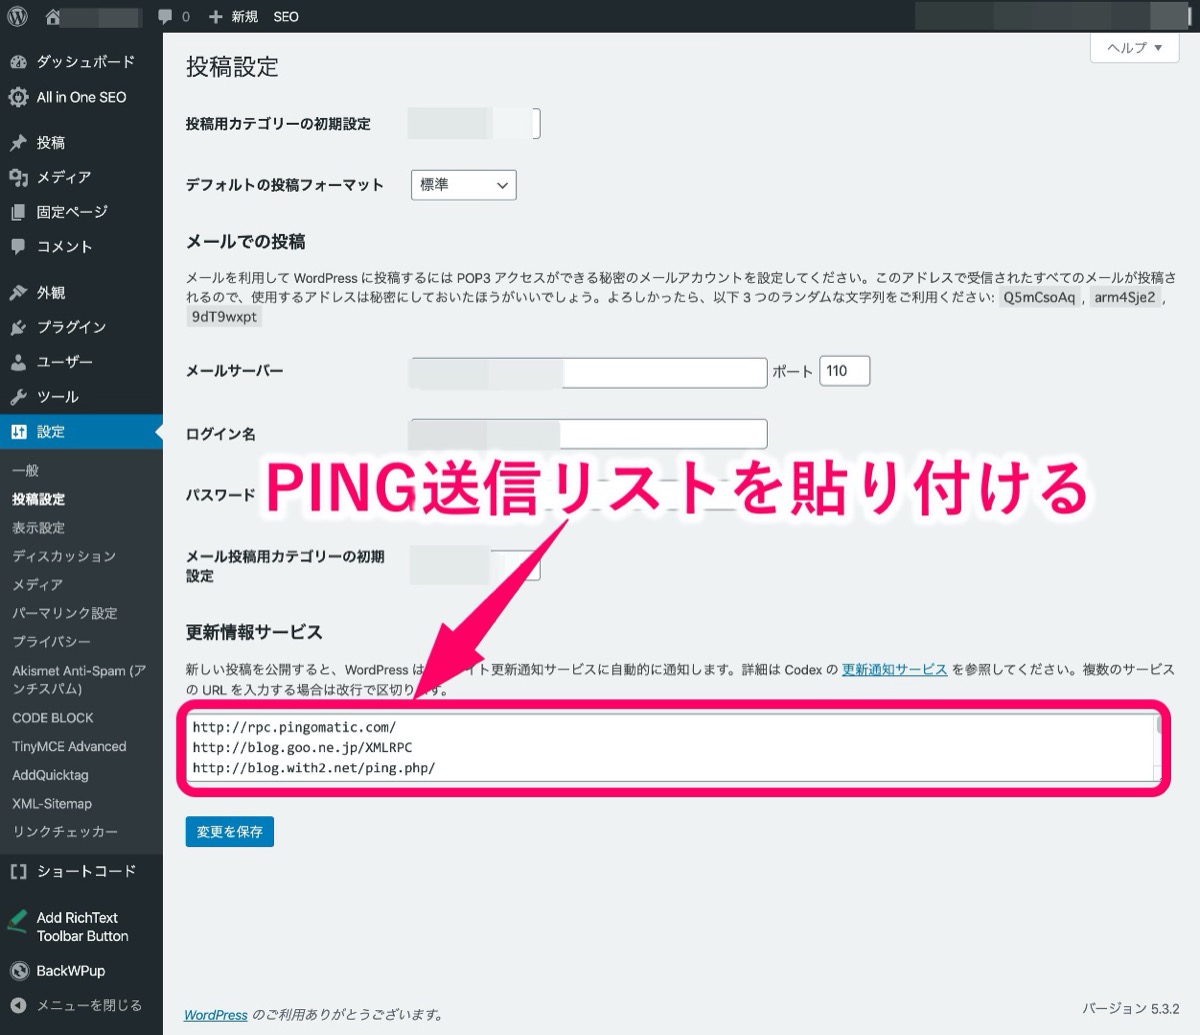1200x1035 pixels.
Task: Click the Comments speech bubble sidebar icon
Action: point(18,246)
